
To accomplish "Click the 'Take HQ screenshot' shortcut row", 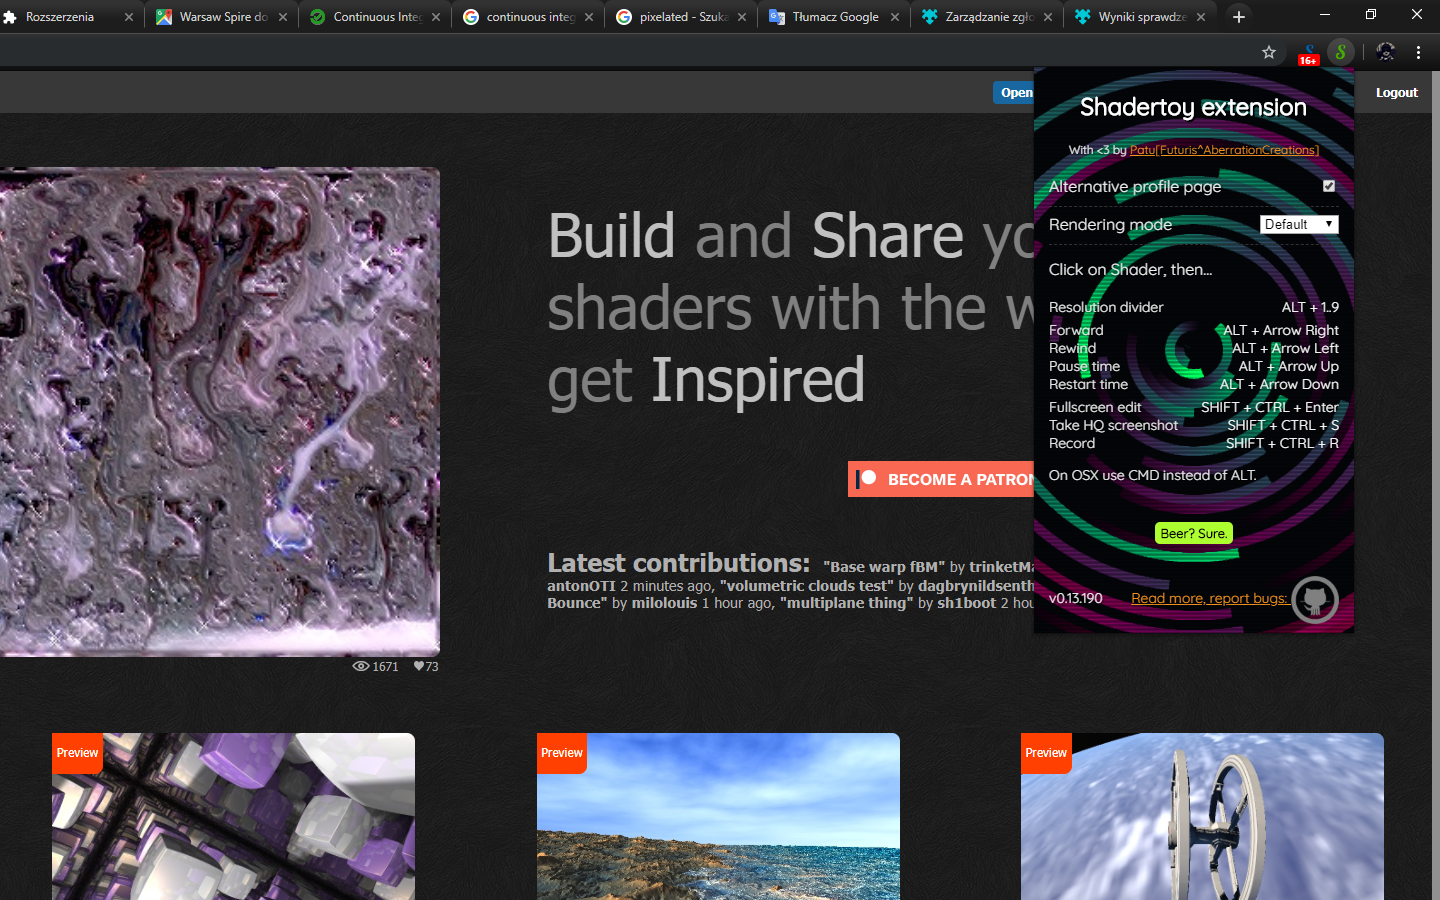I will coord(1194,425).
